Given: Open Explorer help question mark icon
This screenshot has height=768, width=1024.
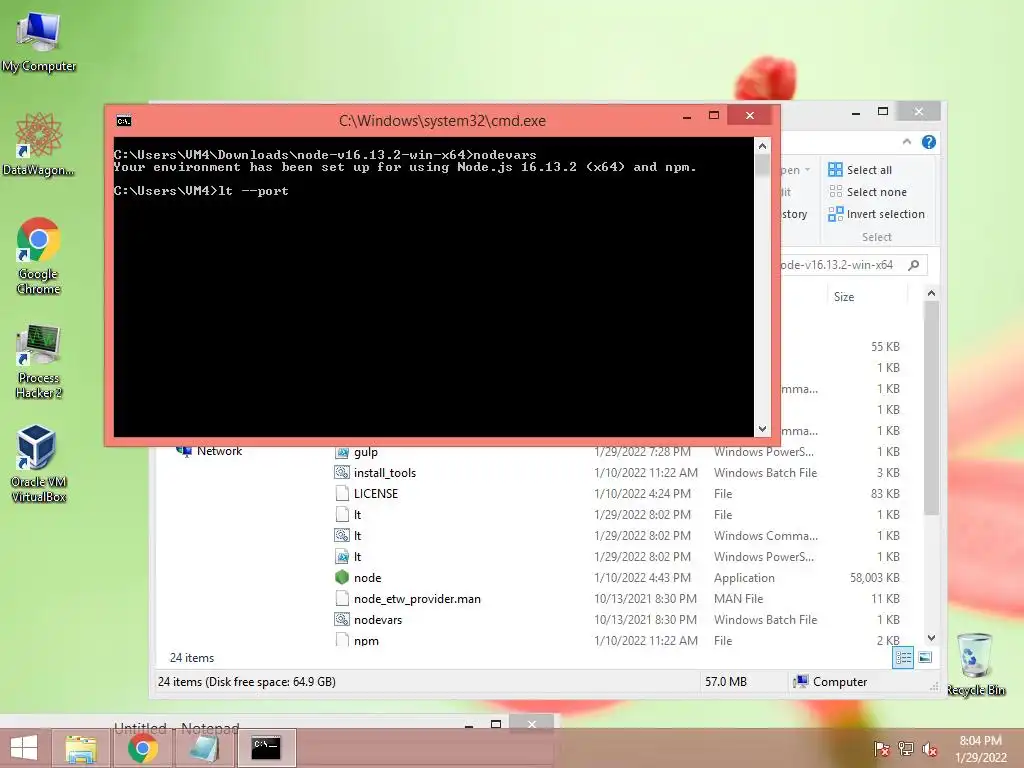Looking at the screenshot, I should (x=929, y=142).
